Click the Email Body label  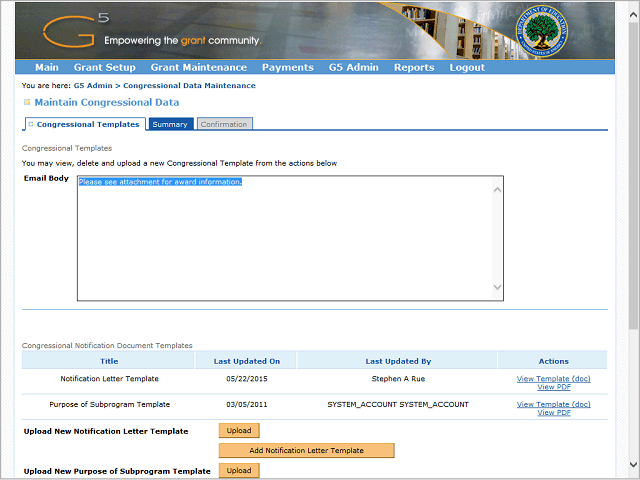[46, 178]
